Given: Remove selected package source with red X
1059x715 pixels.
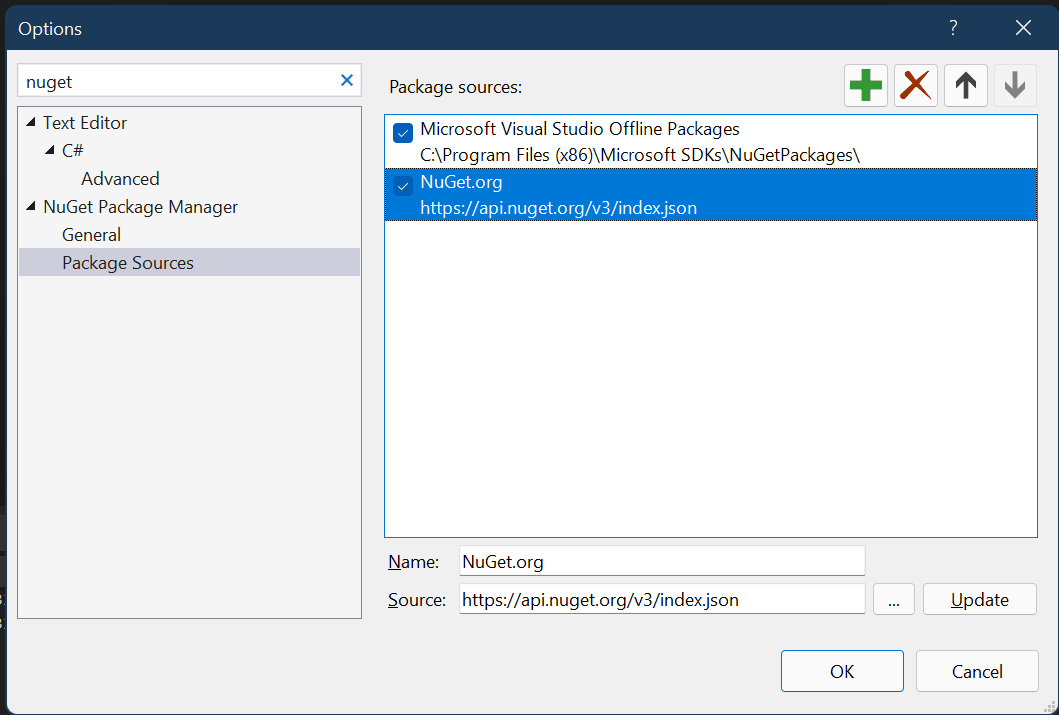Looking at the screenshot, I should (916, 86).
